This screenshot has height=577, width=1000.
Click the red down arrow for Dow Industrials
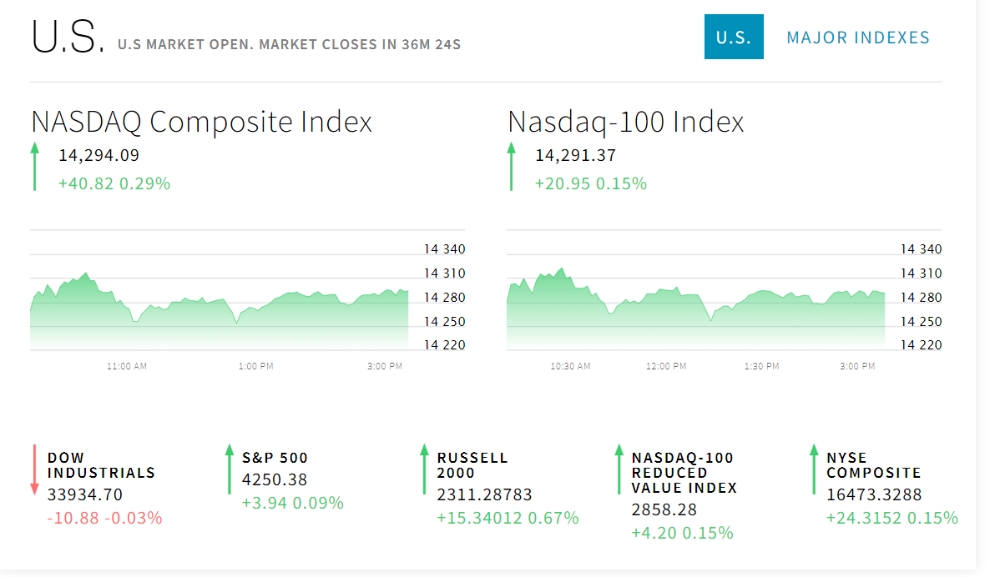(x=35, y=470)
